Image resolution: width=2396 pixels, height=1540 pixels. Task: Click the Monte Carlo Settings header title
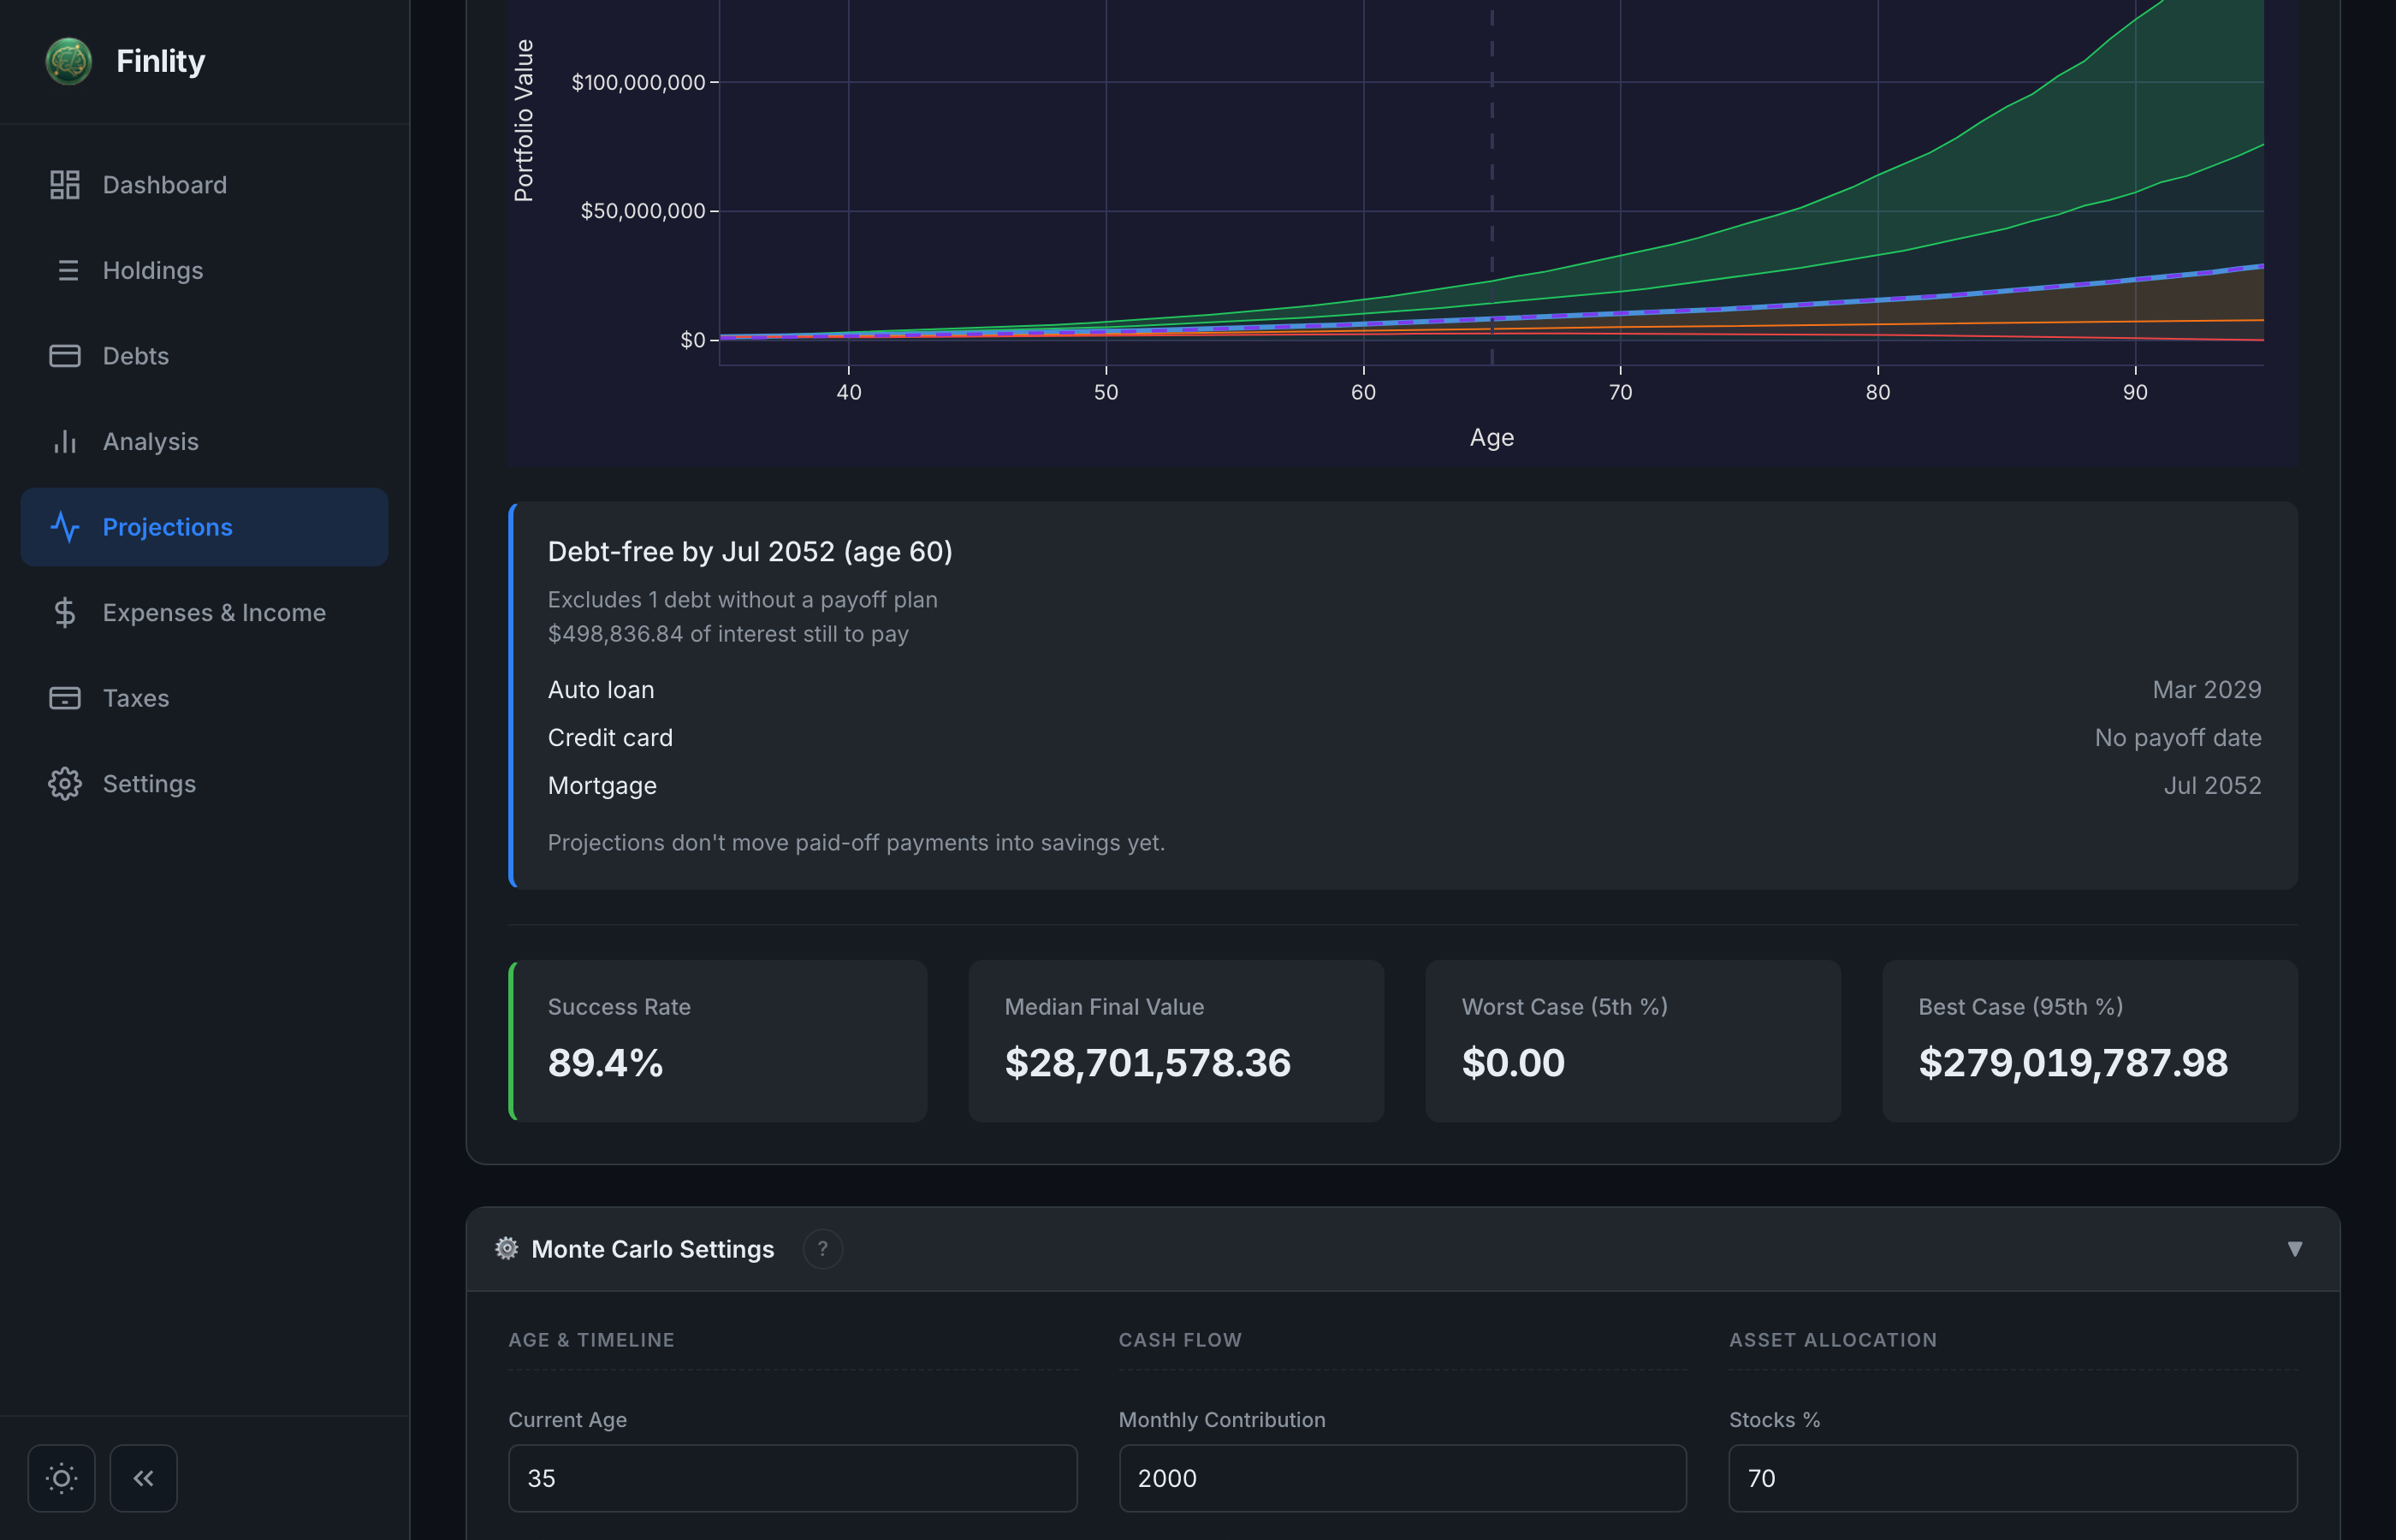point(653,1249)
